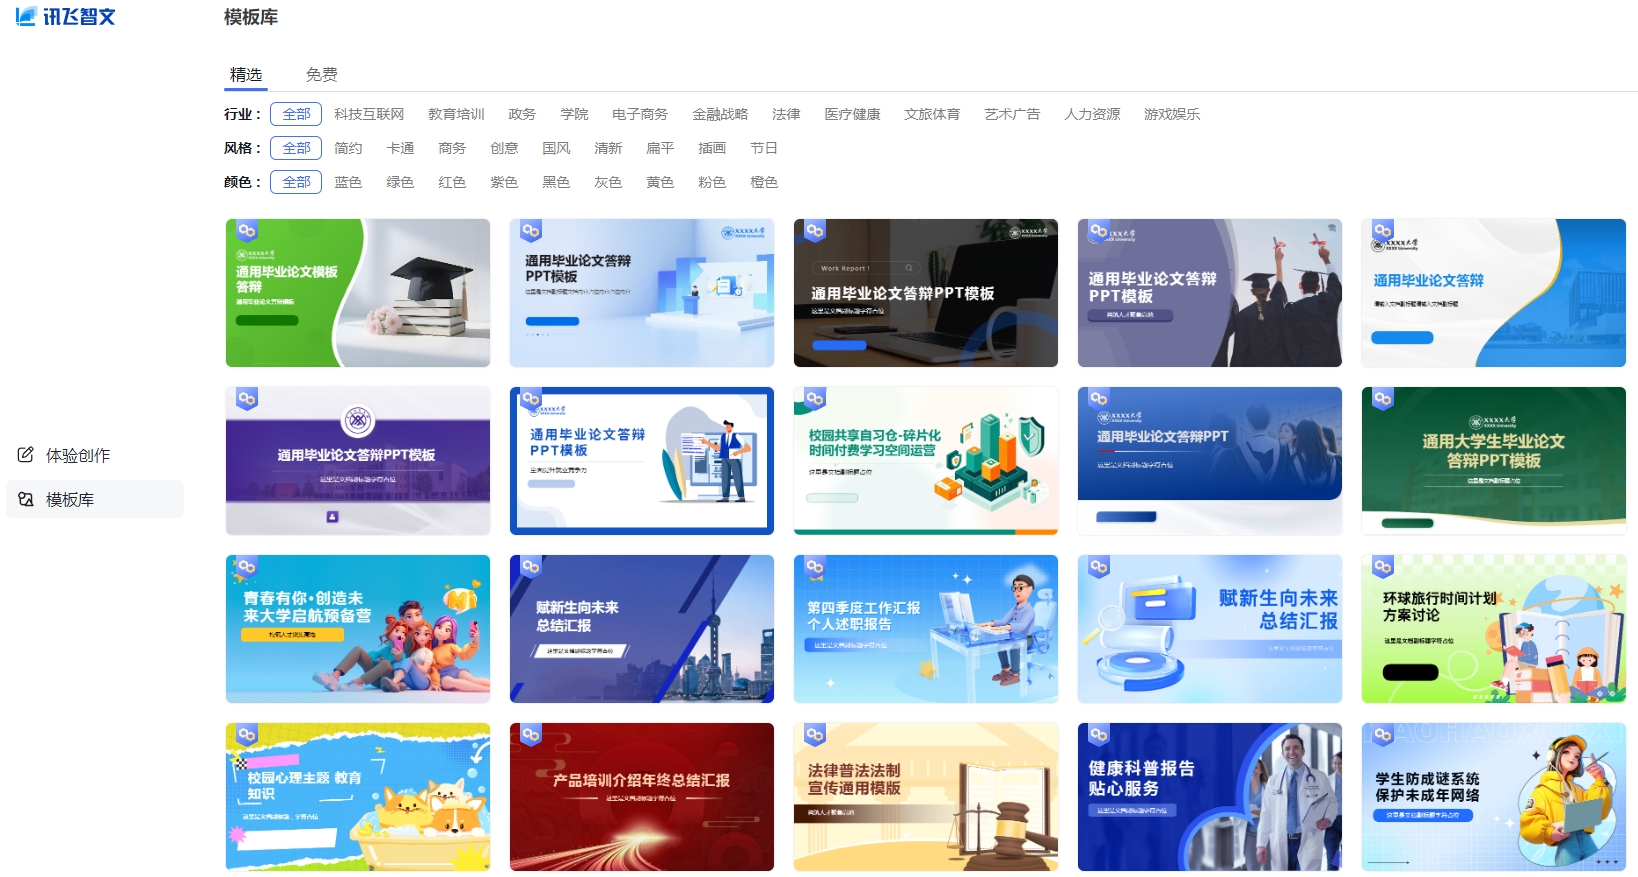Image resolution: width=1638 pixels, height=877 pixels.
Task: Filter style by 清新
Action: pos(608,148)
